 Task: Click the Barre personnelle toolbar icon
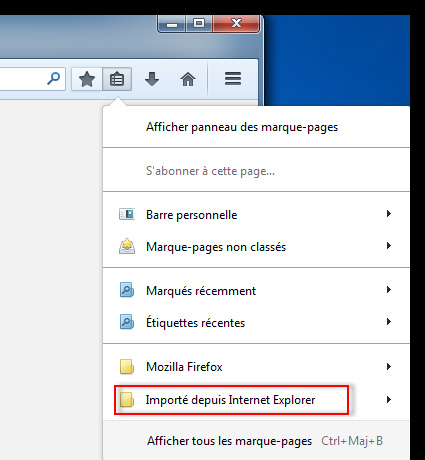[127, 214]
